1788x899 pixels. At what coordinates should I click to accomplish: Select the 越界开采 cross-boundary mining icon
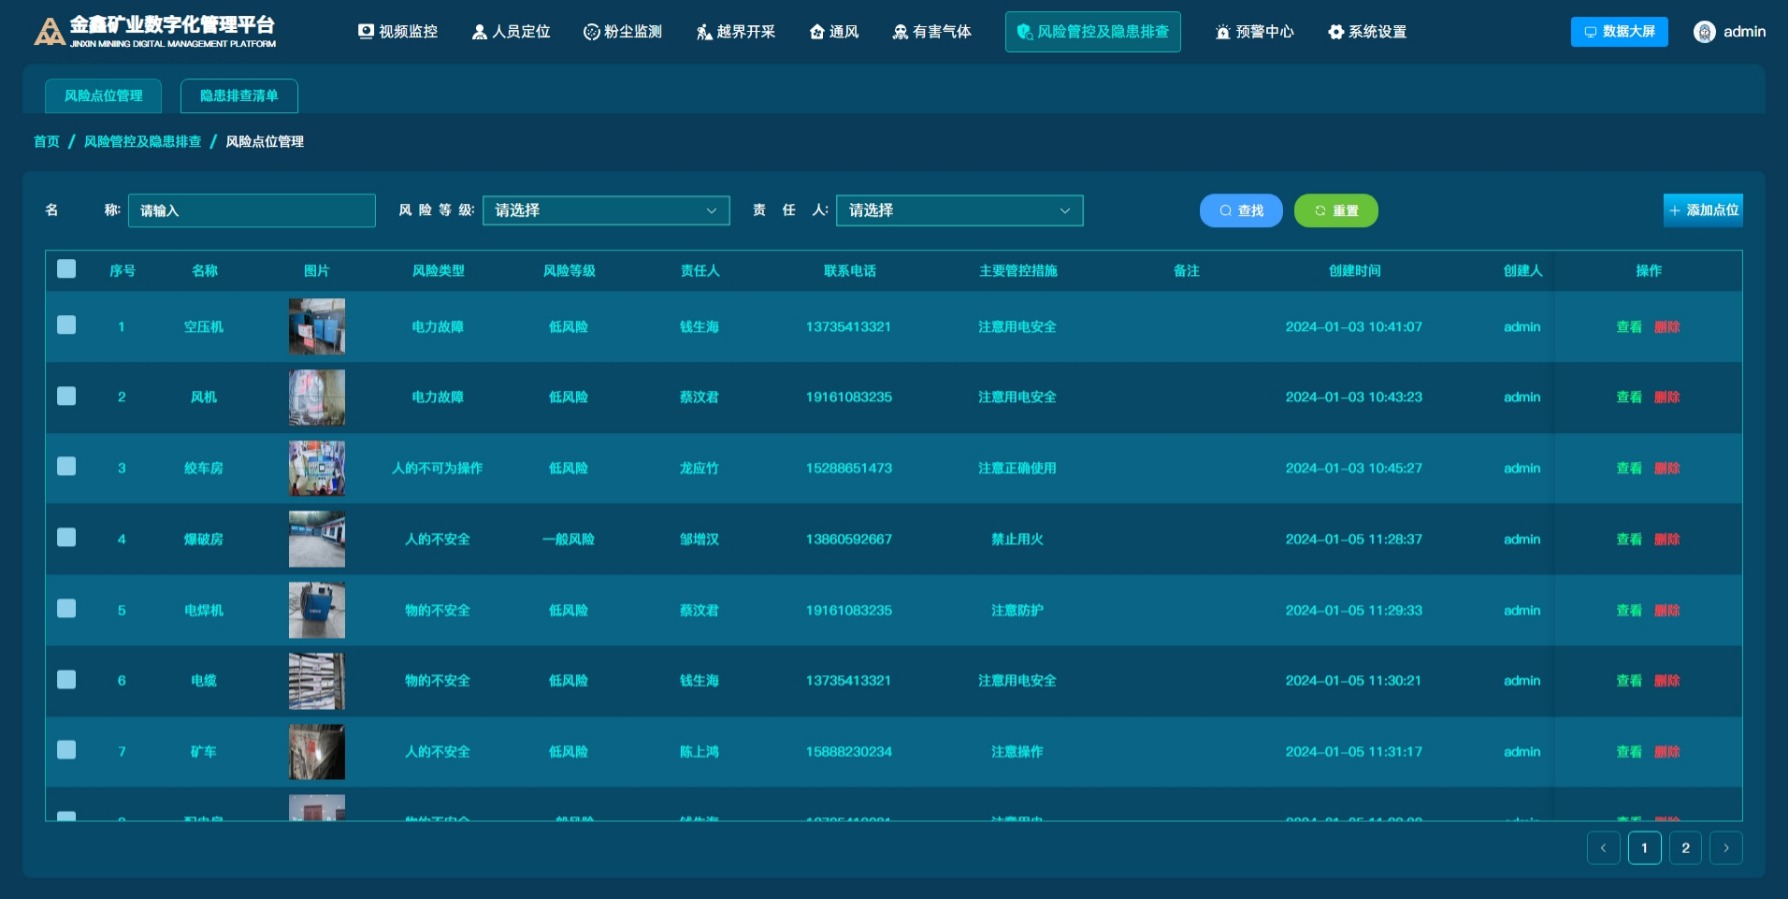click(704, 32)
